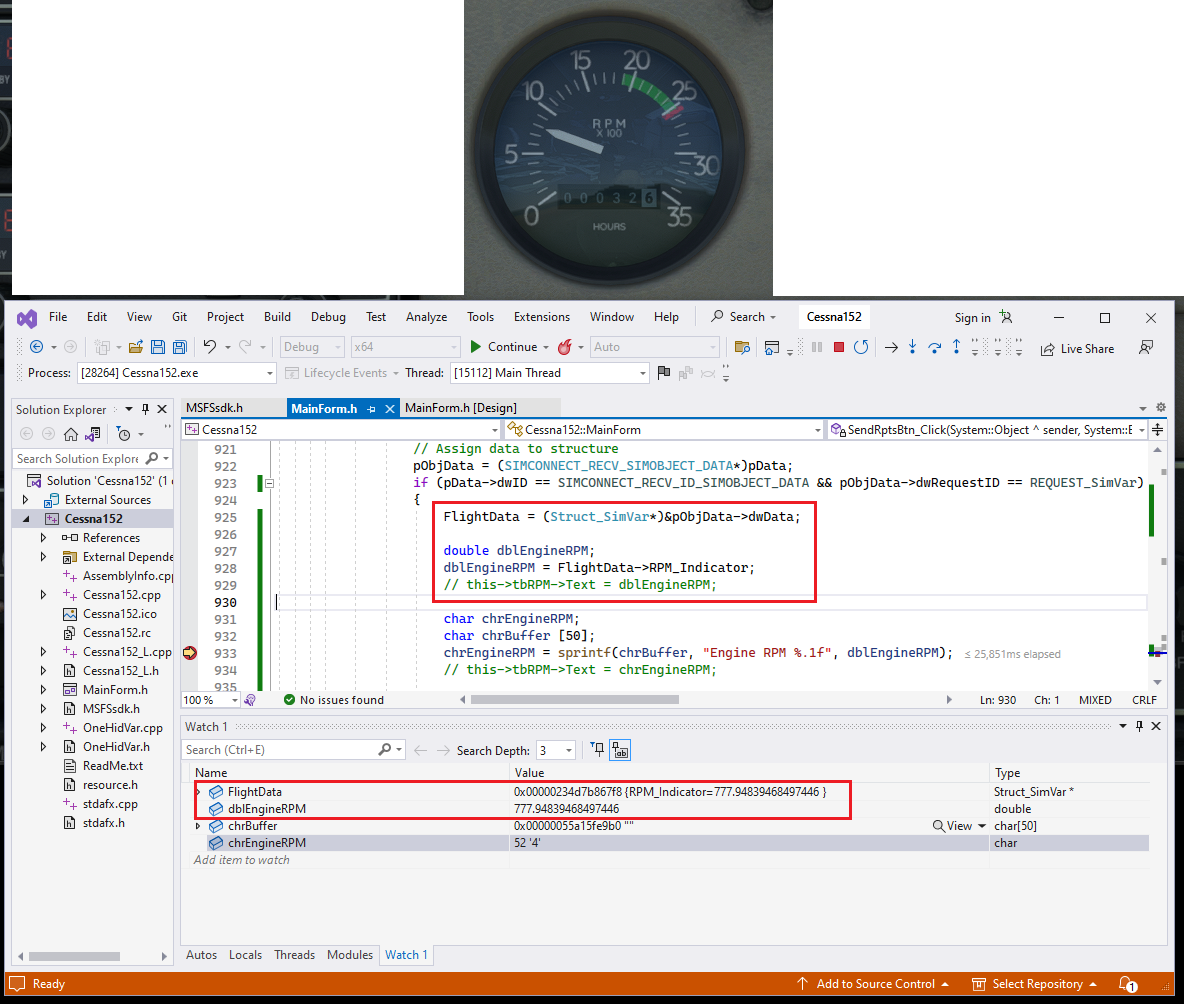Screen dimensions: 1184x1004
Task: Click the Step Into arrow icon
Action: [912, 347]
